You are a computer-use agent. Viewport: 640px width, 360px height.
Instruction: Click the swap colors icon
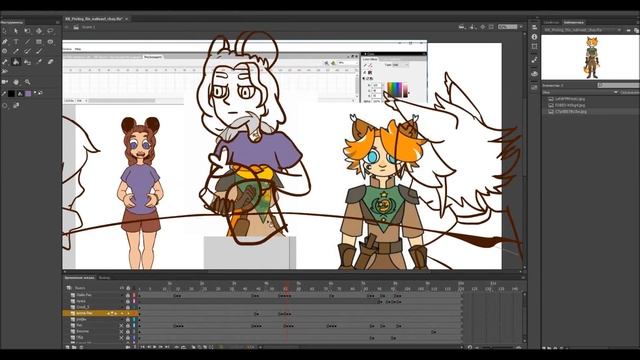click(x=40, y=93)
